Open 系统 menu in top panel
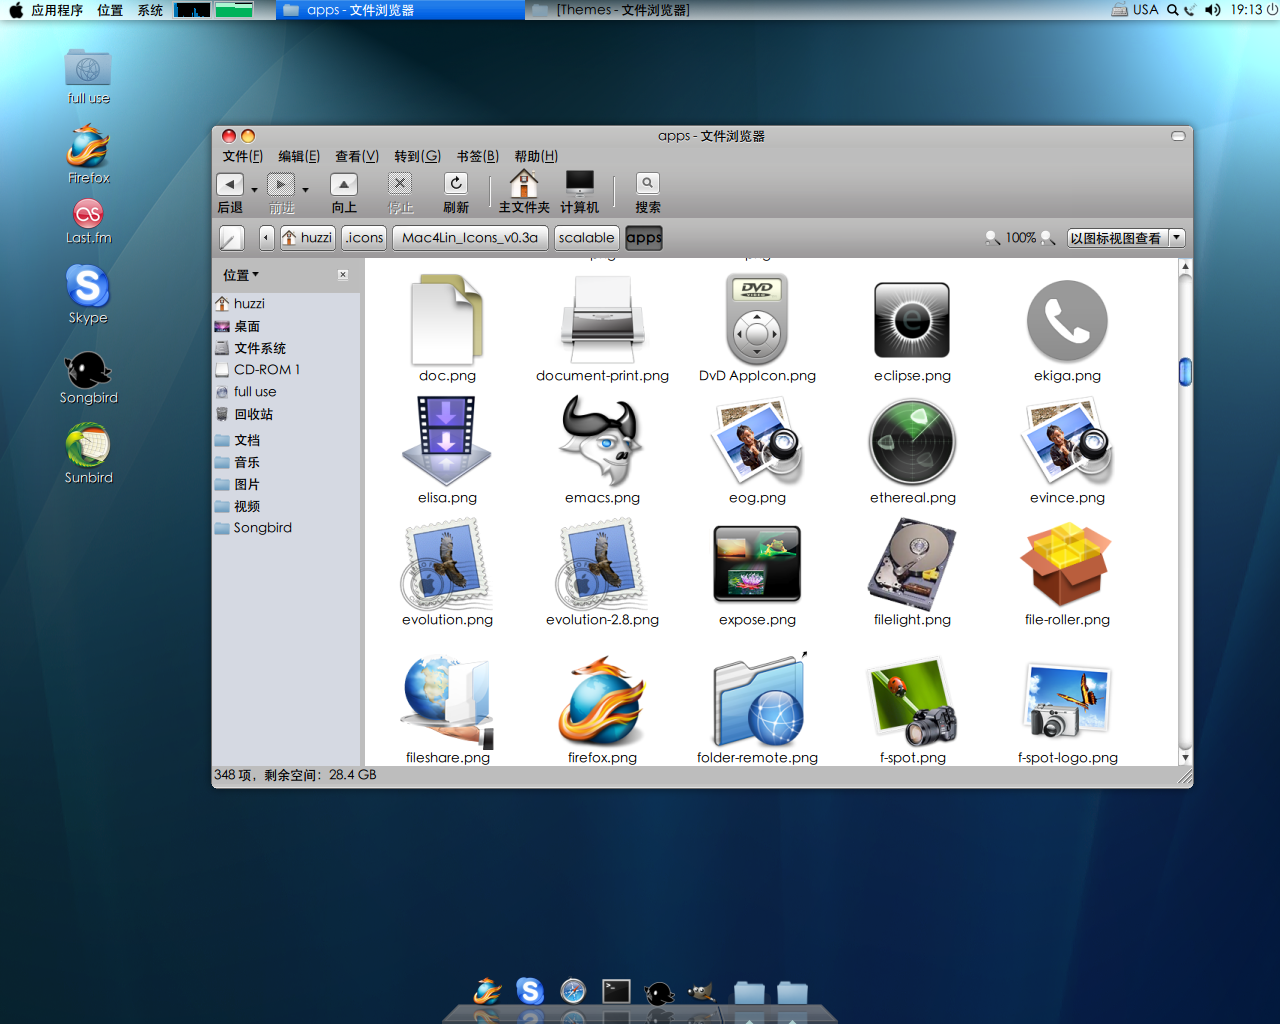 click(x=150, y=10)
